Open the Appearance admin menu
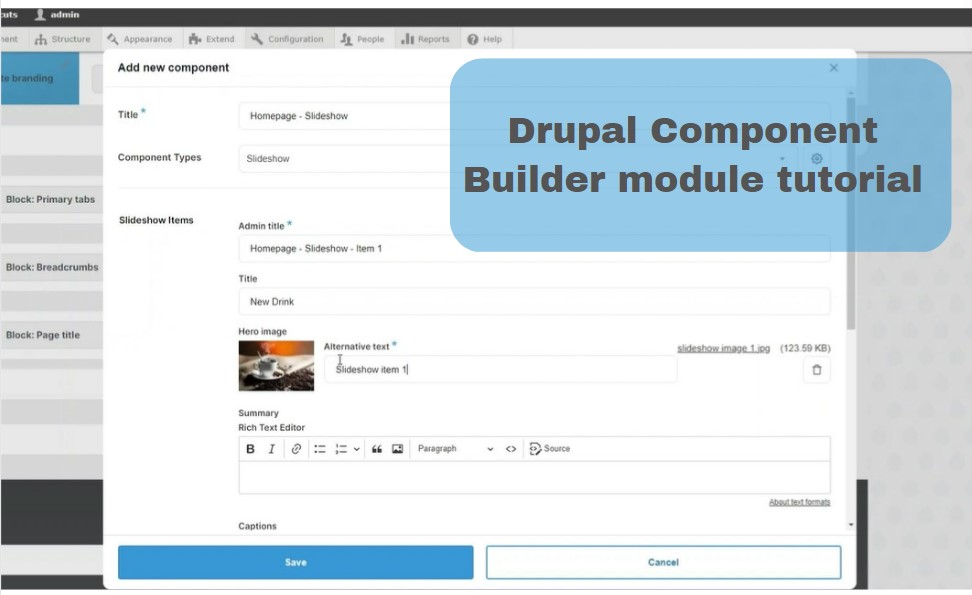The width and height of the screenshot is (972, 595). (x=139, y=39)
